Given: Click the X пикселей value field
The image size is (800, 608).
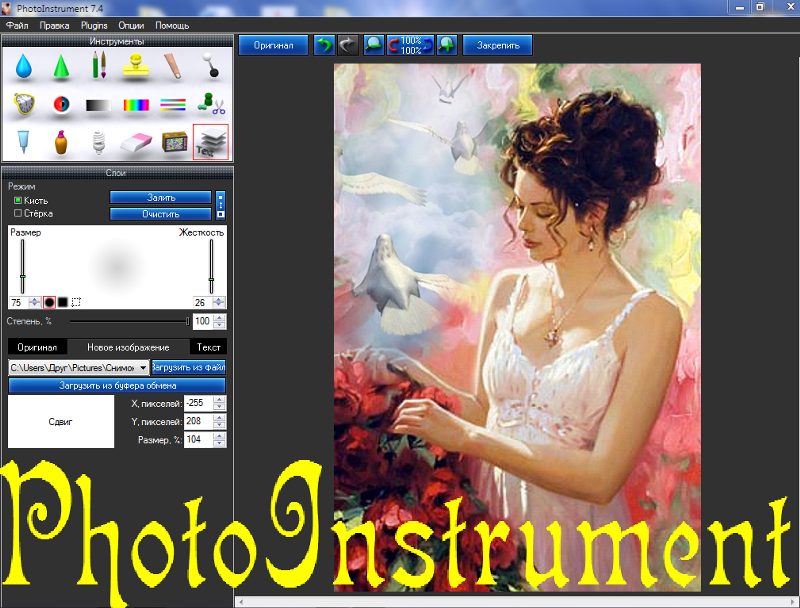Looking at the screenshot, I should click(198, 403).
